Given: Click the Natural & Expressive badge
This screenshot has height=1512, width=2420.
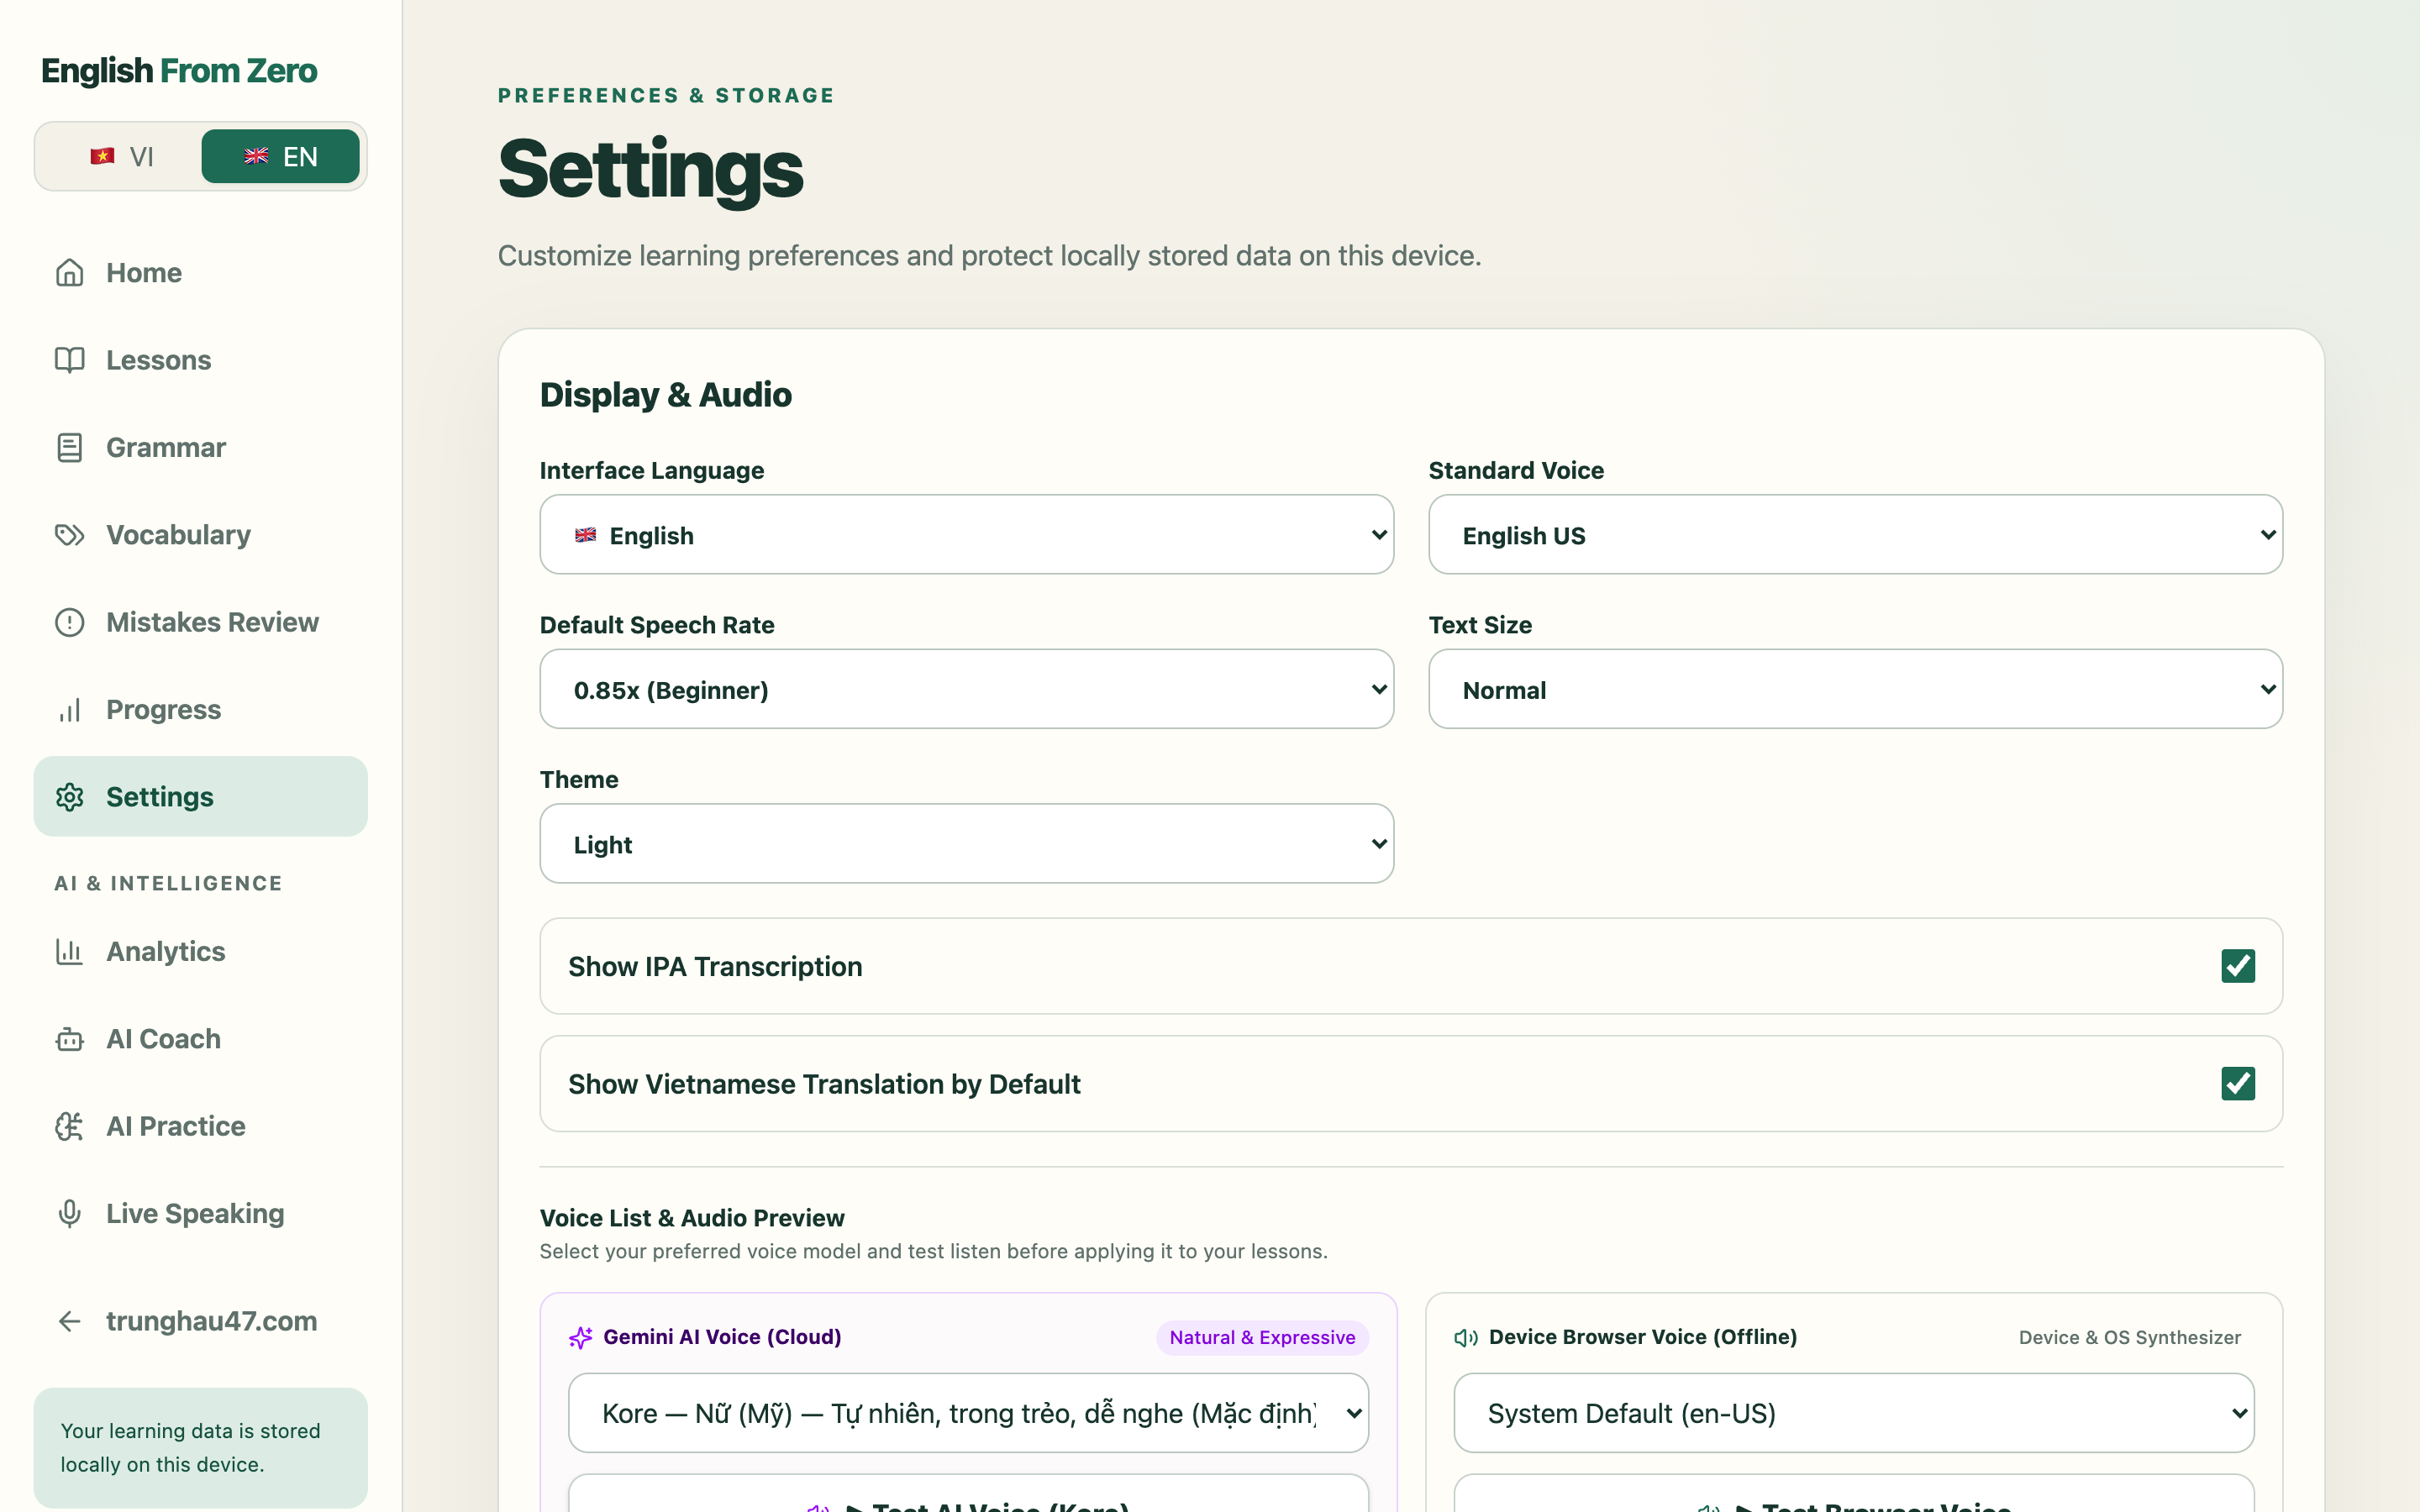Looking at the screenshot, I should pos(1262,1338).
